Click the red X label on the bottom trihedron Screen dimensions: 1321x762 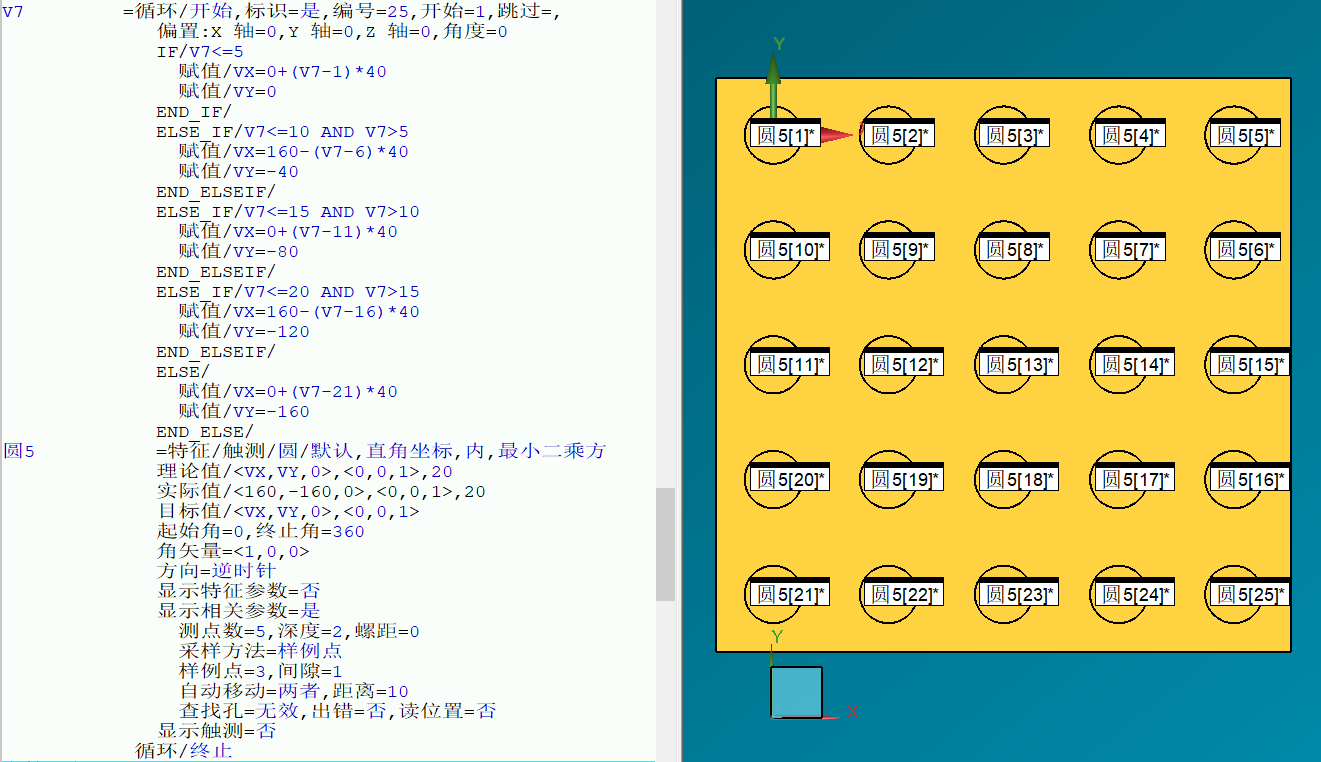(853, 712)
